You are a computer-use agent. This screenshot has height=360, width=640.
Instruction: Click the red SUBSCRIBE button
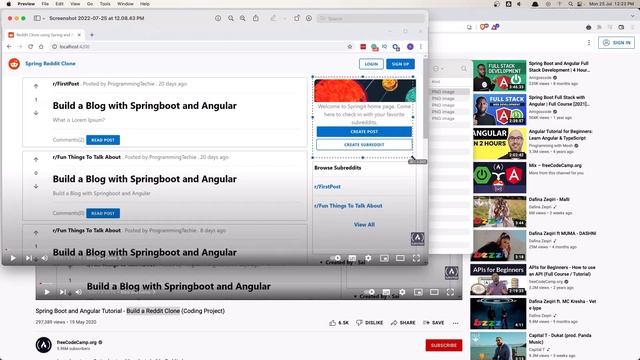444,345
